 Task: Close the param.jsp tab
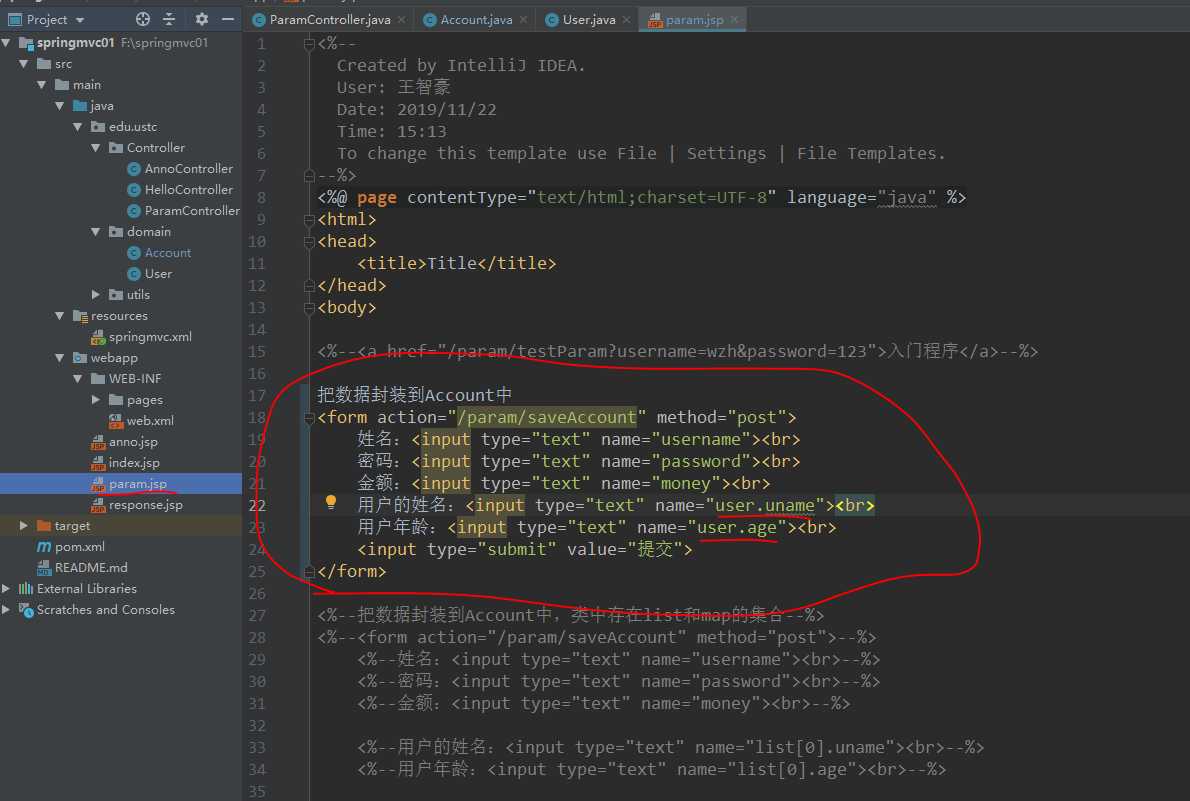pyautogui.click(x=735, y=20)
